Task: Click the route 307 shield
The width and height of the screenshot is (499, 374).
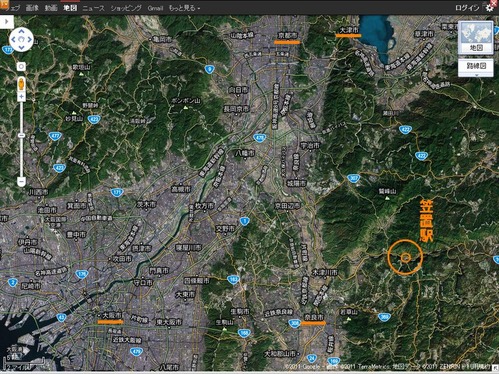Action: [x=353, y=178]
